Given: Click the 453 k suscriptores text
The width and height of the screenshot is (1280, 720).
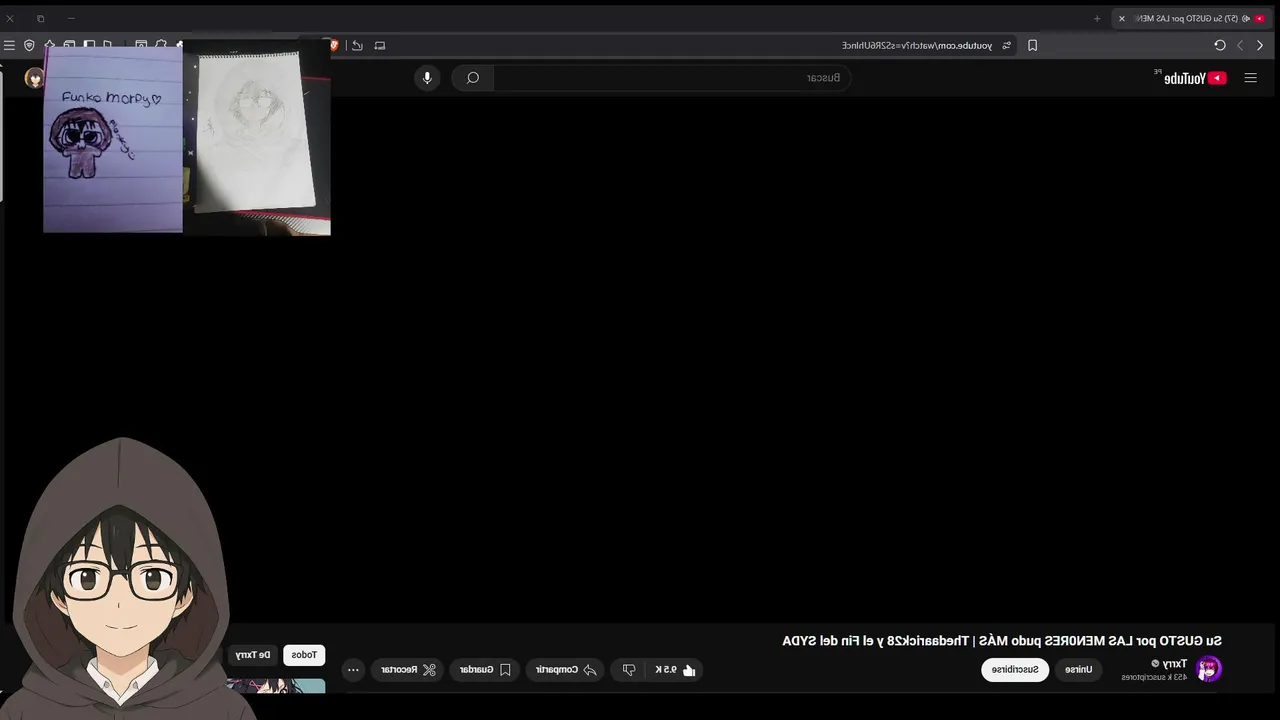Looking at the screenshot, I should 1154,677.
